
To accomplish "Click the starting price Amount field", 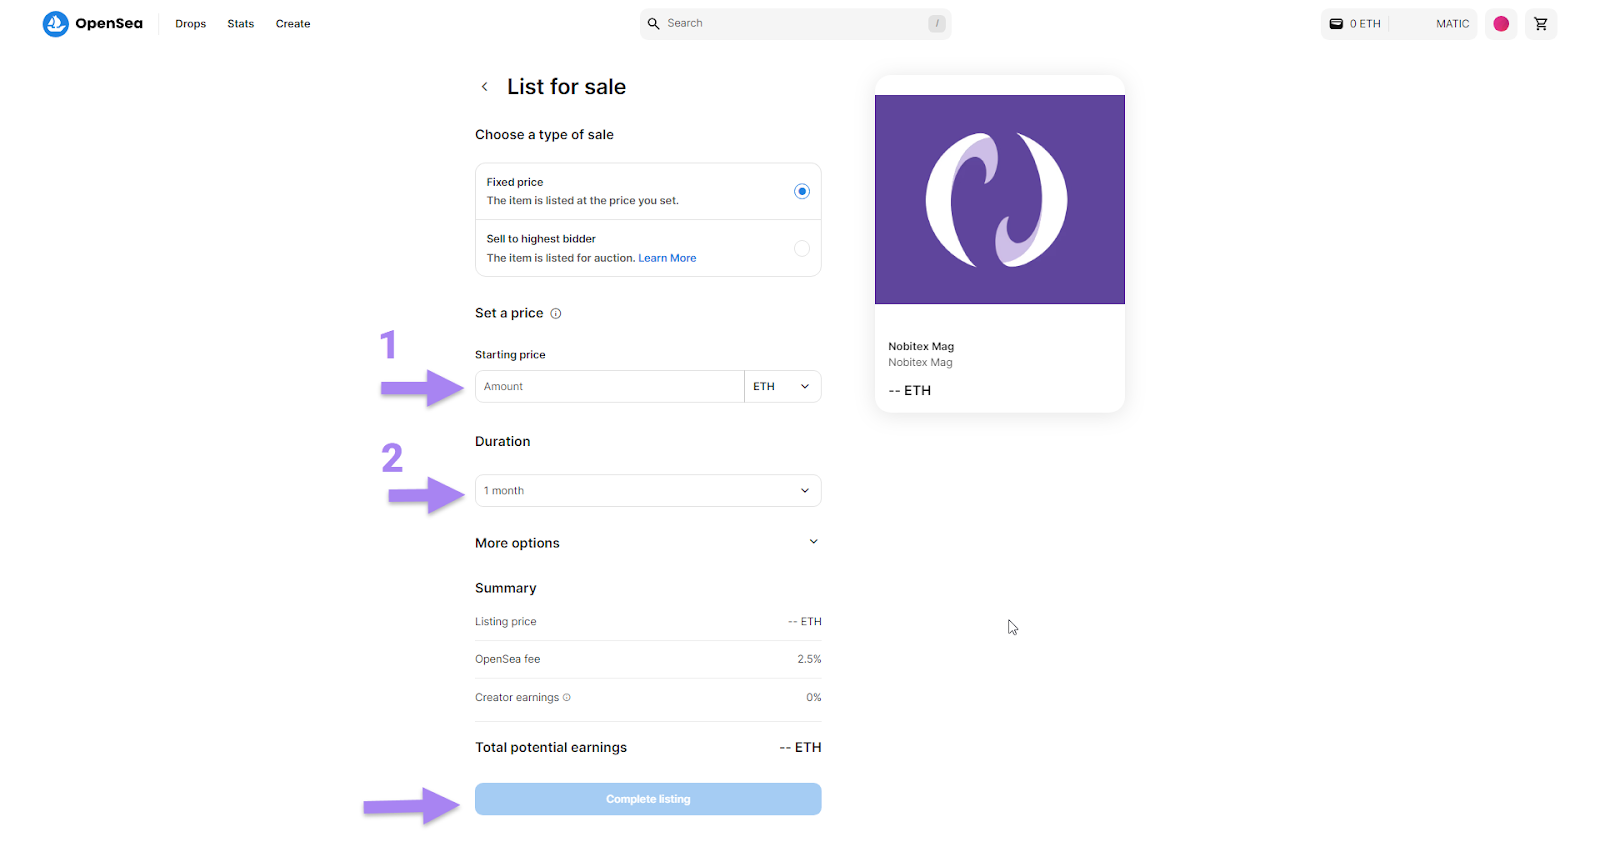I will [608, 387].
